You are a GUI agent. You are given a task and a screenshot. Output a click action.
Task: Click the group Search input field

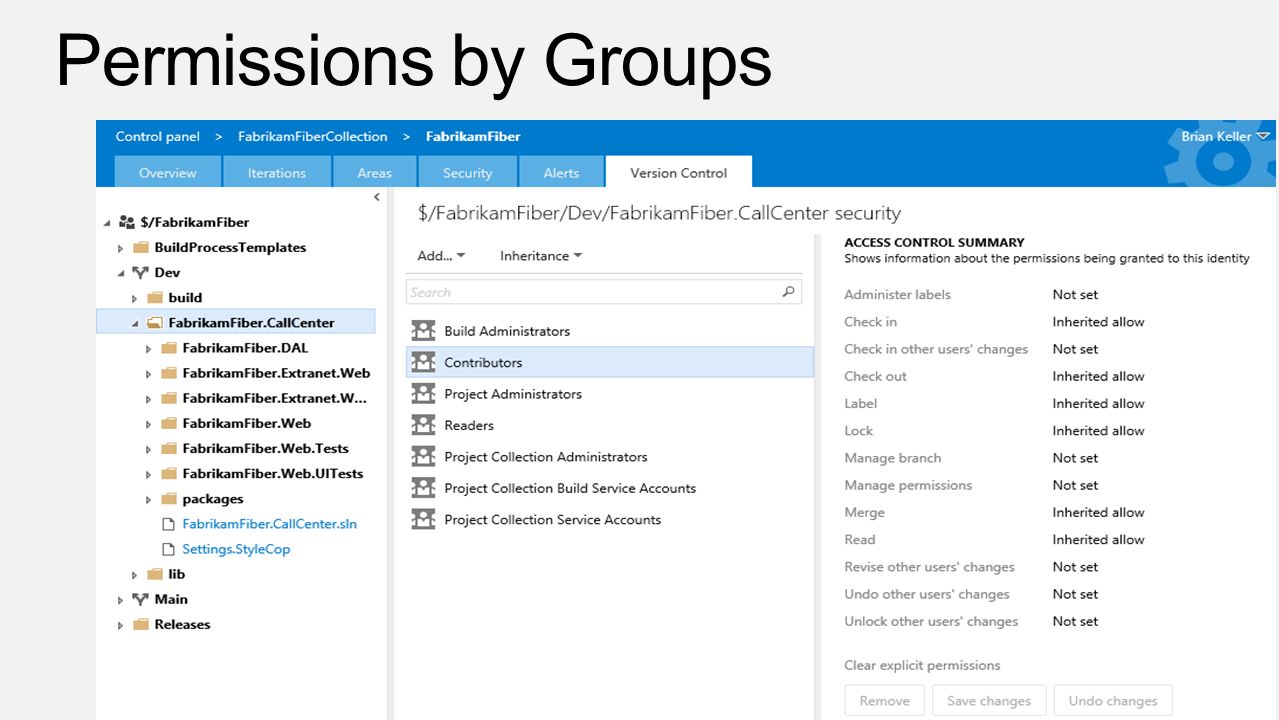604,292
